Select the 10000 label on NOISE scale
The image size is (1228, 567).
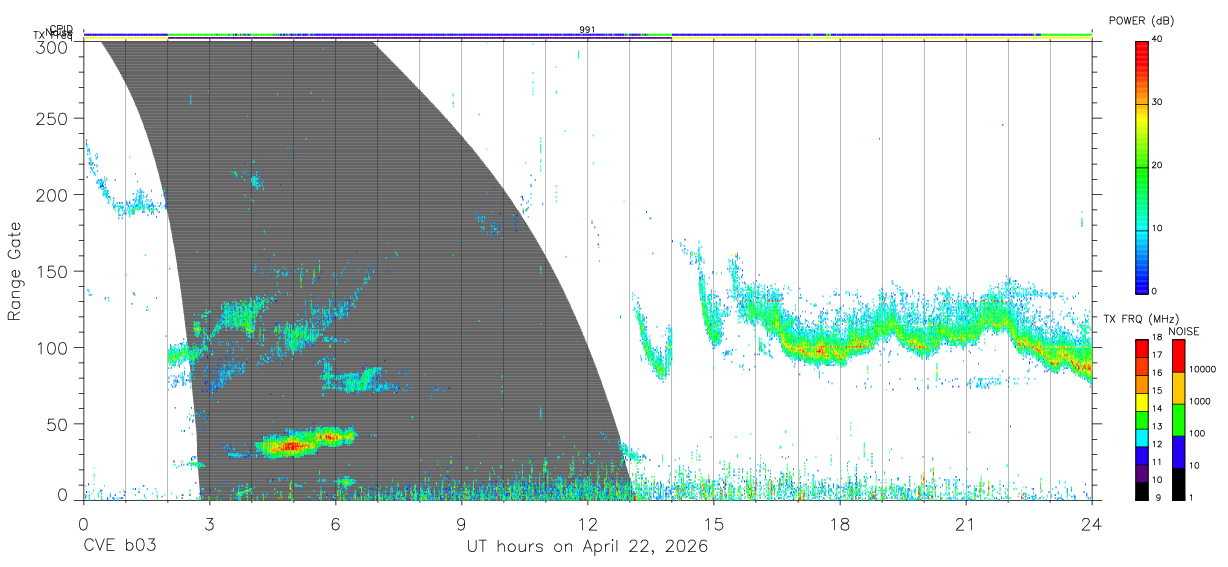coord(1204,370)
